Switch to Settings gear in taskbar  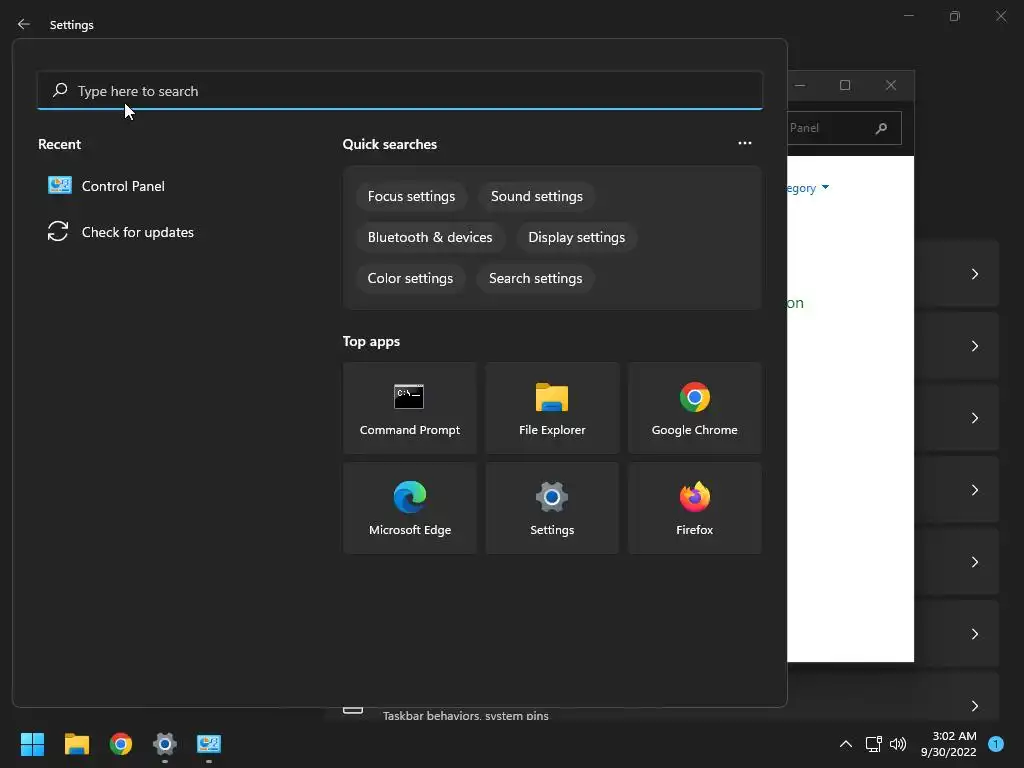165,744
